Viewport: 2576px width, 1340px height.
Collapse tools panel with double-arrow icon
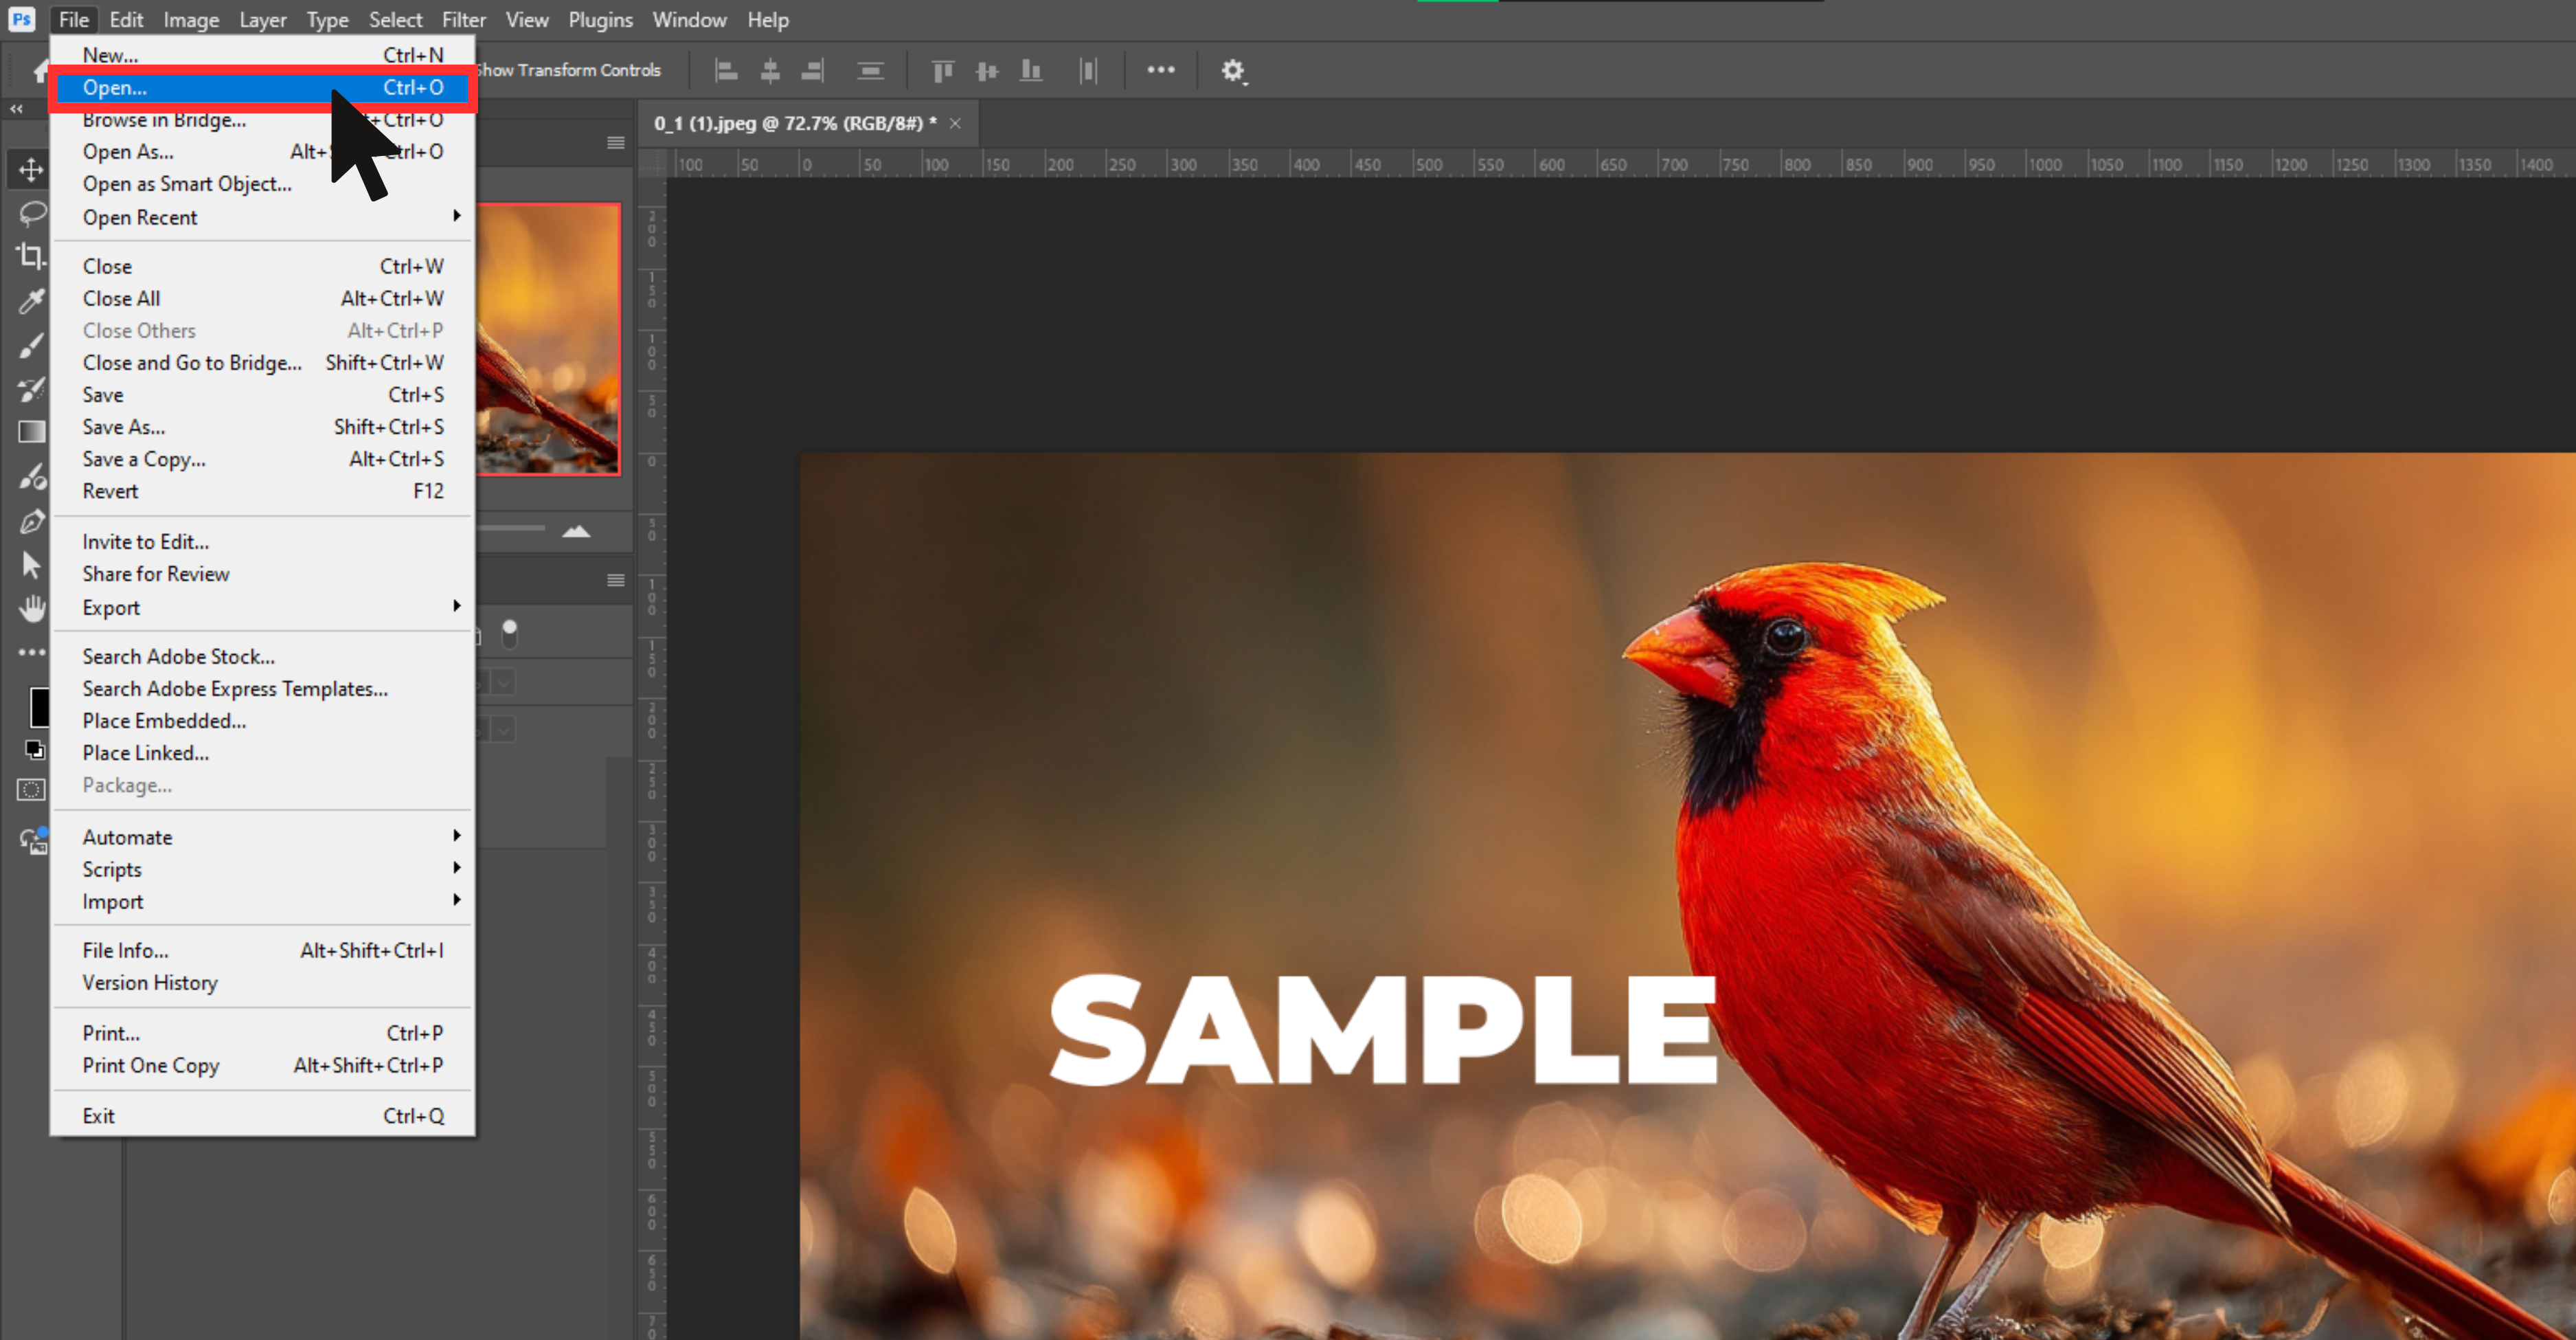(x=16, y=108)
